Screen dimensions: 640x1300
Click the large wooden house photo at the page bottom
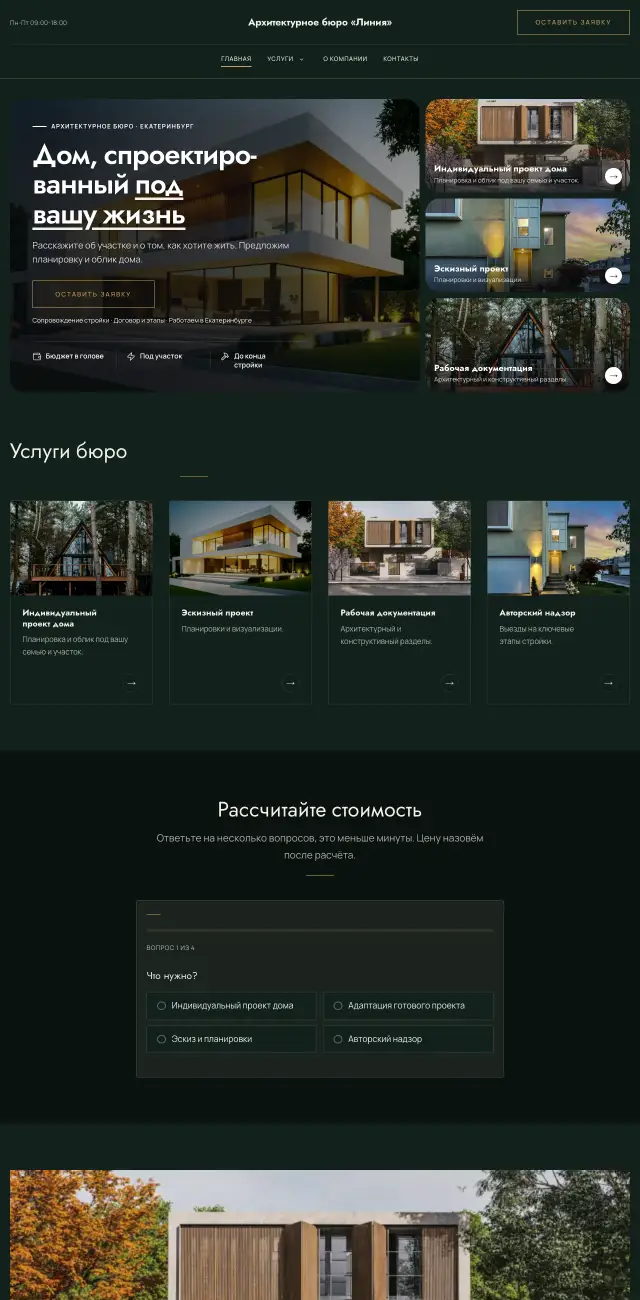pyautogui.click(x=320, y=1235)
